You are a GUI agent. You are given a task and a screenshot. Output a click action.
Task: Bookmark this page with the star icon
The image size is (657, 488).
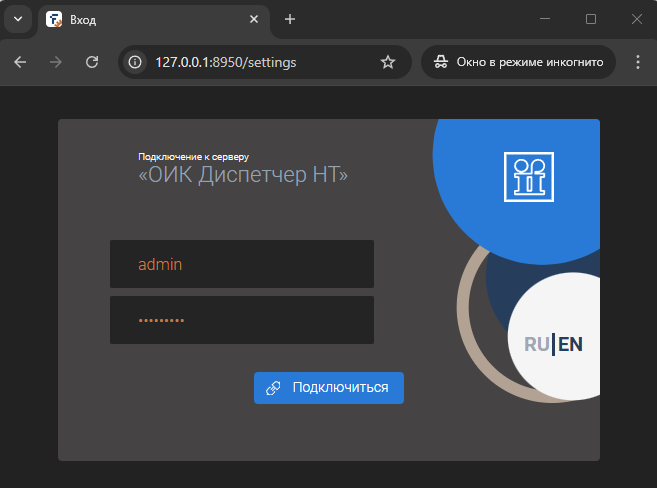coord(388,62)
